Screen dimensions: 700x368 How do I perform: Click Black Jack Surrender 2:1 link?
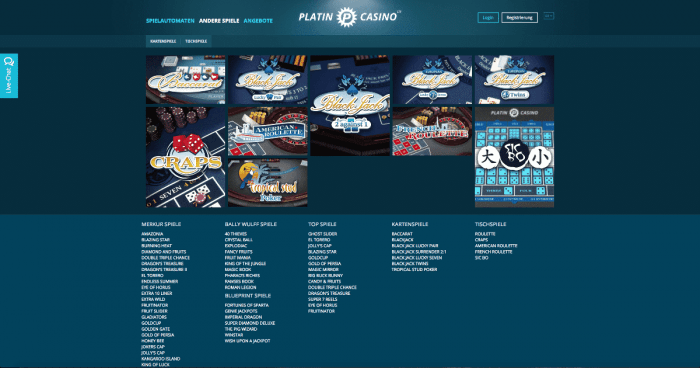[419, 252]
